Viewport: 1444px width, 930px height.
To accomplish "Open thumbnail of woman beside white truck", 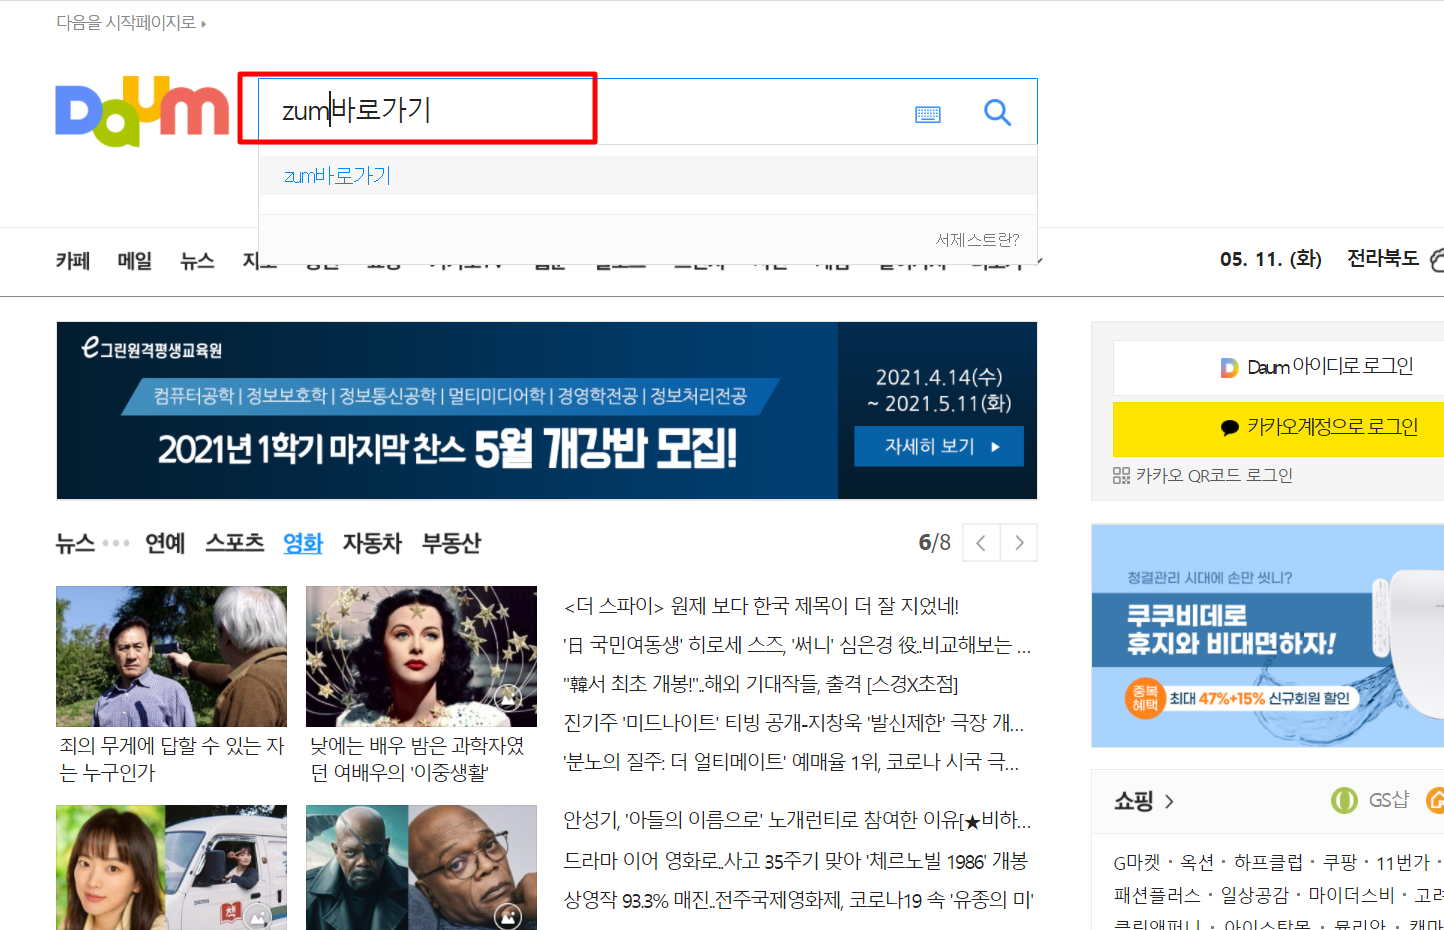I will (x=171, y=867).
